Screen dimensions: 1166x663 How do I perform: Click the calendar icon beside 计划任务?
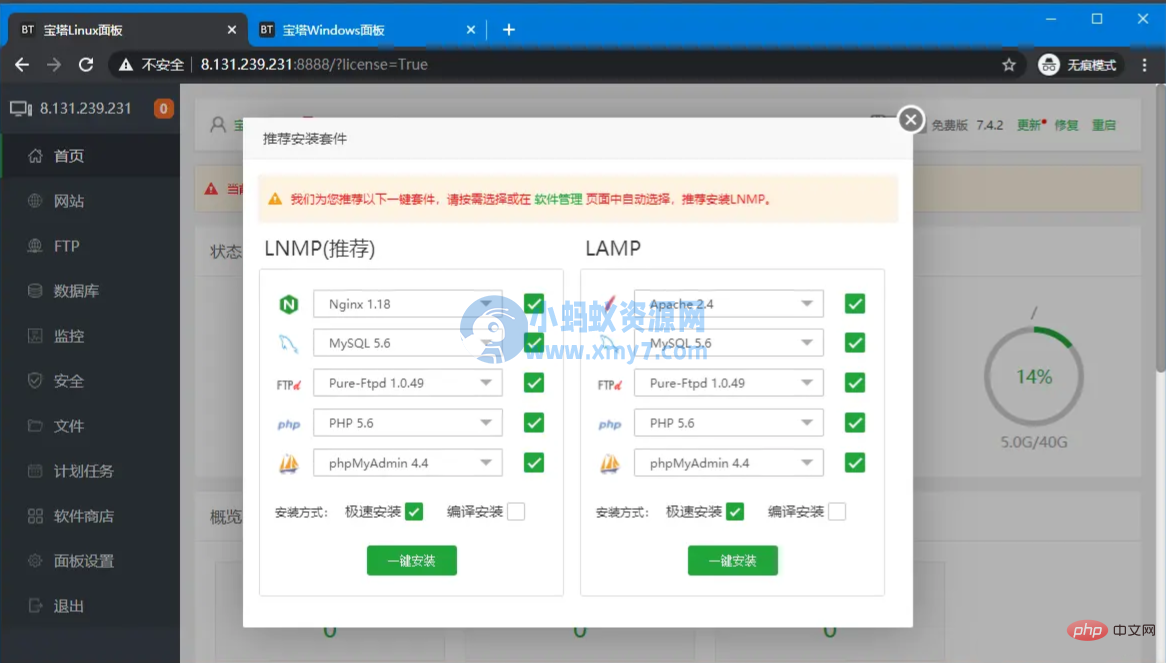coord(35,470)
